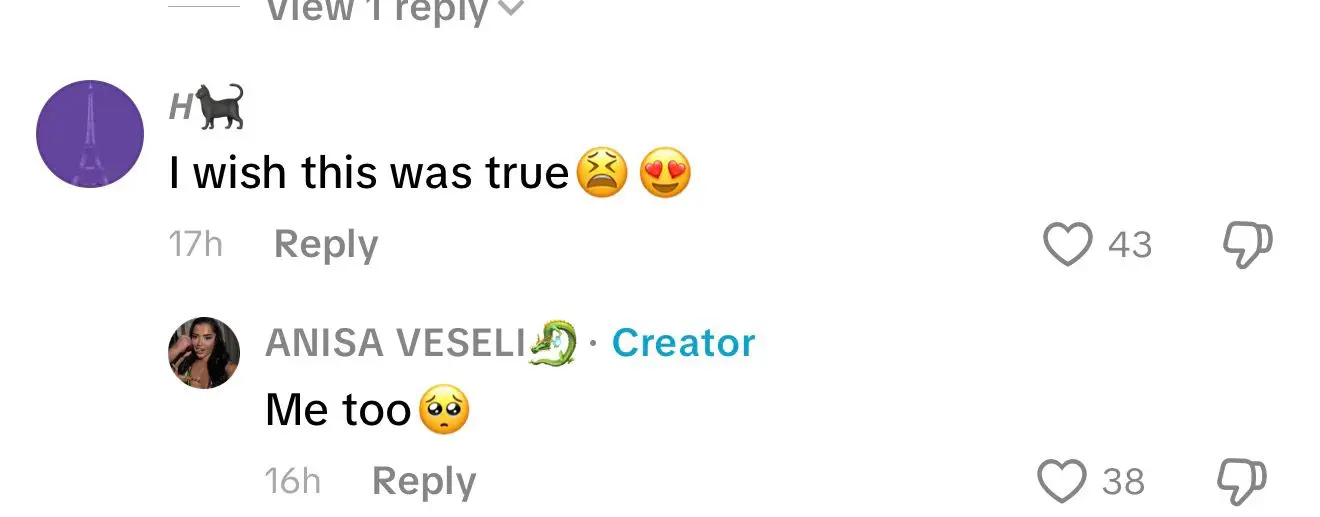This screenshot has width=1320, height=517.
Task: Reply to the 16h creator comment
Action: click(x=424, y=481)
